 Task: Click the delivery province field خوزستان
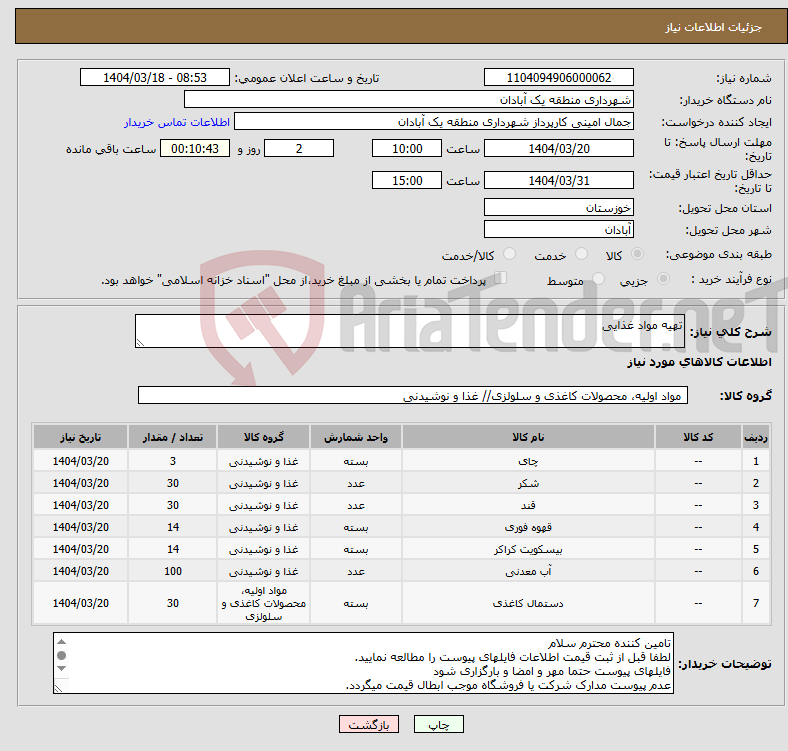(x=558, y=207)
